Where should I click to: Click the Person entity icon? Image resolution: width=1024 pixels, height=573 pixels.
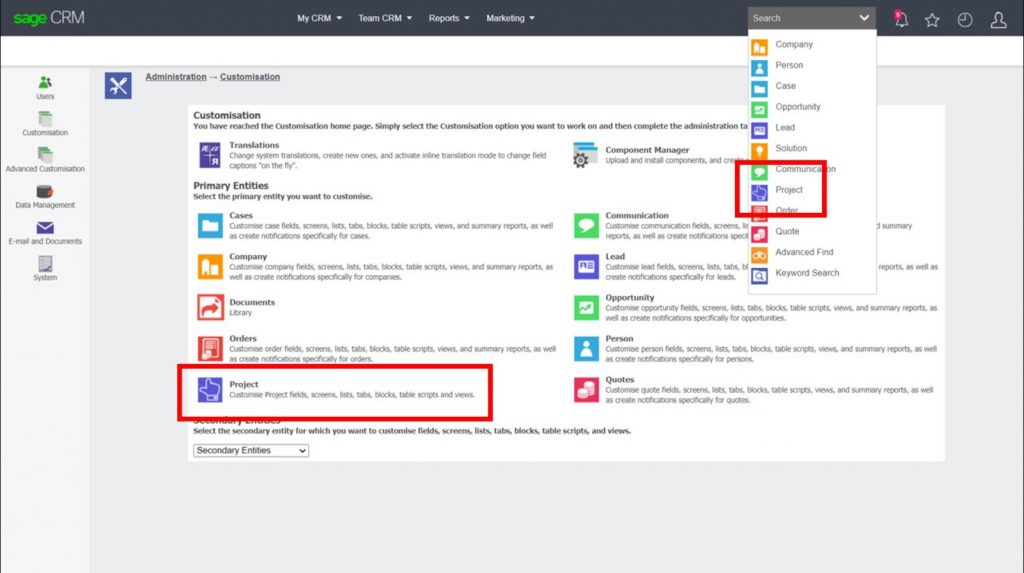click(x=586, y=348)
